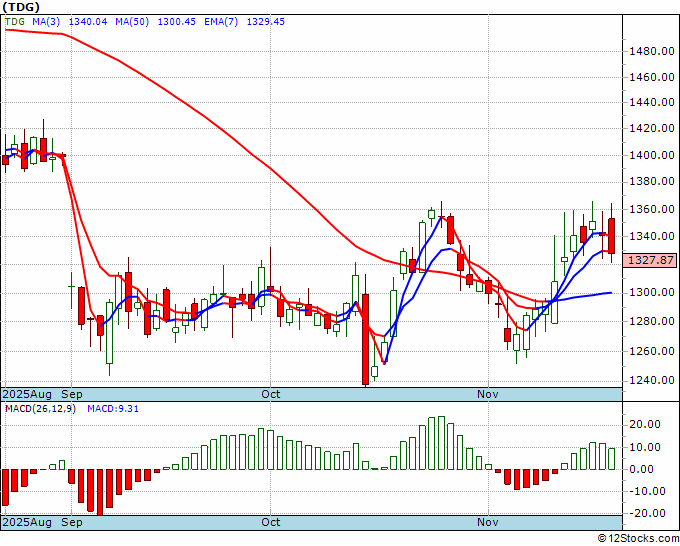This screenshot has width=680, height=546.
Task: Click Oct on the price chart date axis
Action: coord(271,395)
